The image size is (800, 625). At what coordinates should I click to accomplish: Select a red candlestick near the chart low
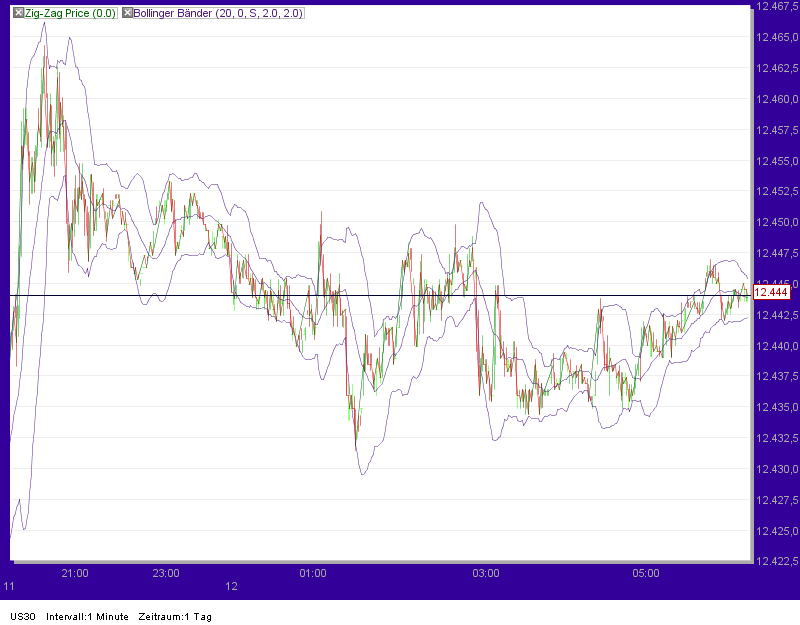[x=355, y=420]
